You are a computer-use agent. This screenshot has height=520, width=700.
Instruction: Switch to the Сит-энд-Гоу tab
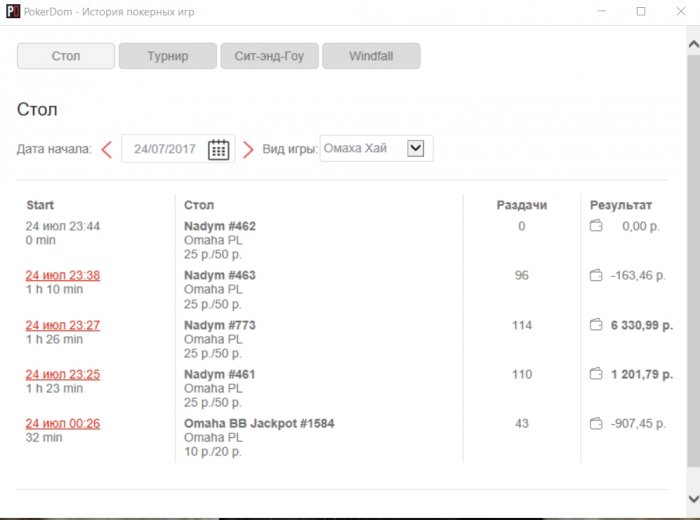point(268,56)
